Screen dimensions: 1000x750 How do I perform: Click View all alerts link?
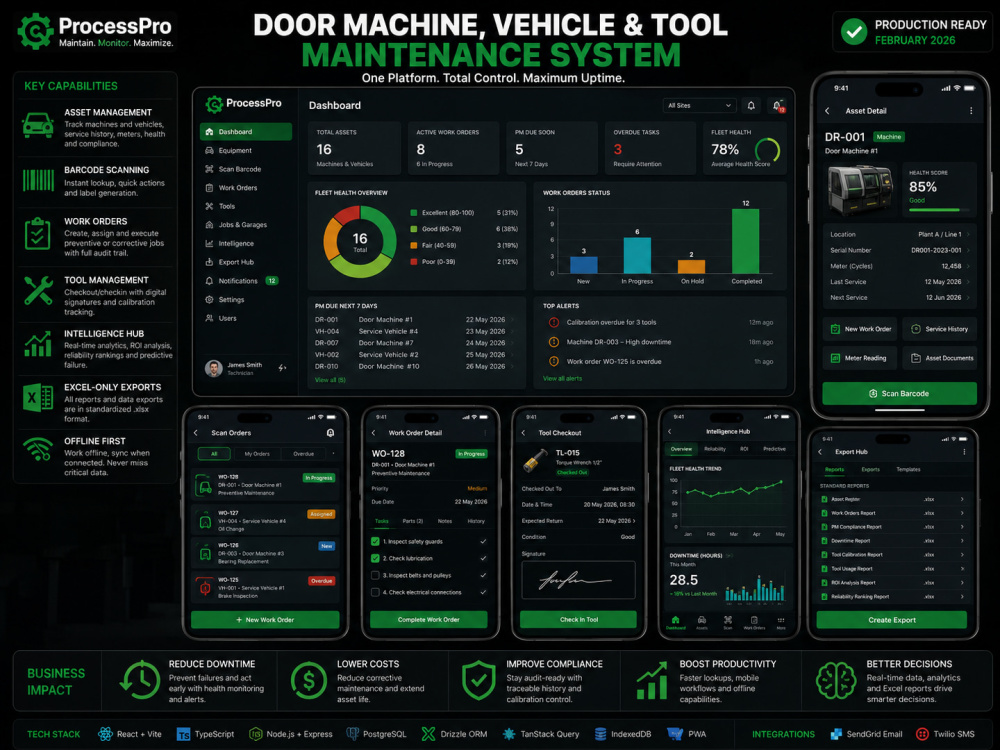[x=562, y=378]
